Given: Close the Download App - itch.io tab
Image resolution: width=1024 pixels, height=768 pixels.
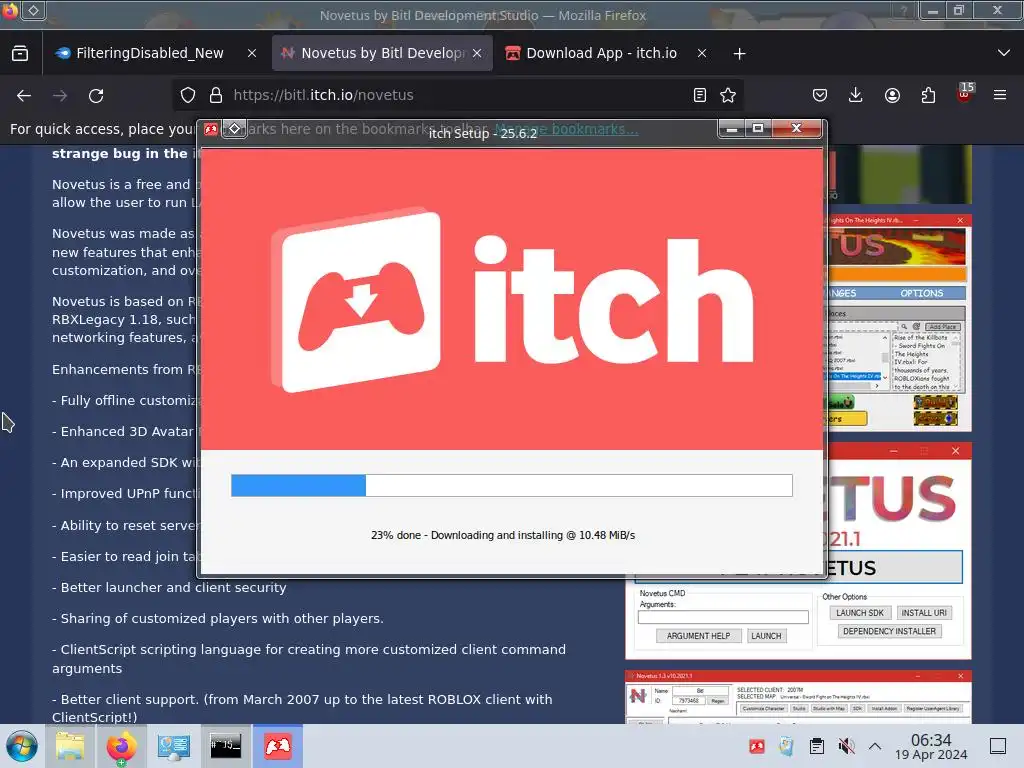Looking at the screenshot, I should pyautogui.click(x=702, y=54).
